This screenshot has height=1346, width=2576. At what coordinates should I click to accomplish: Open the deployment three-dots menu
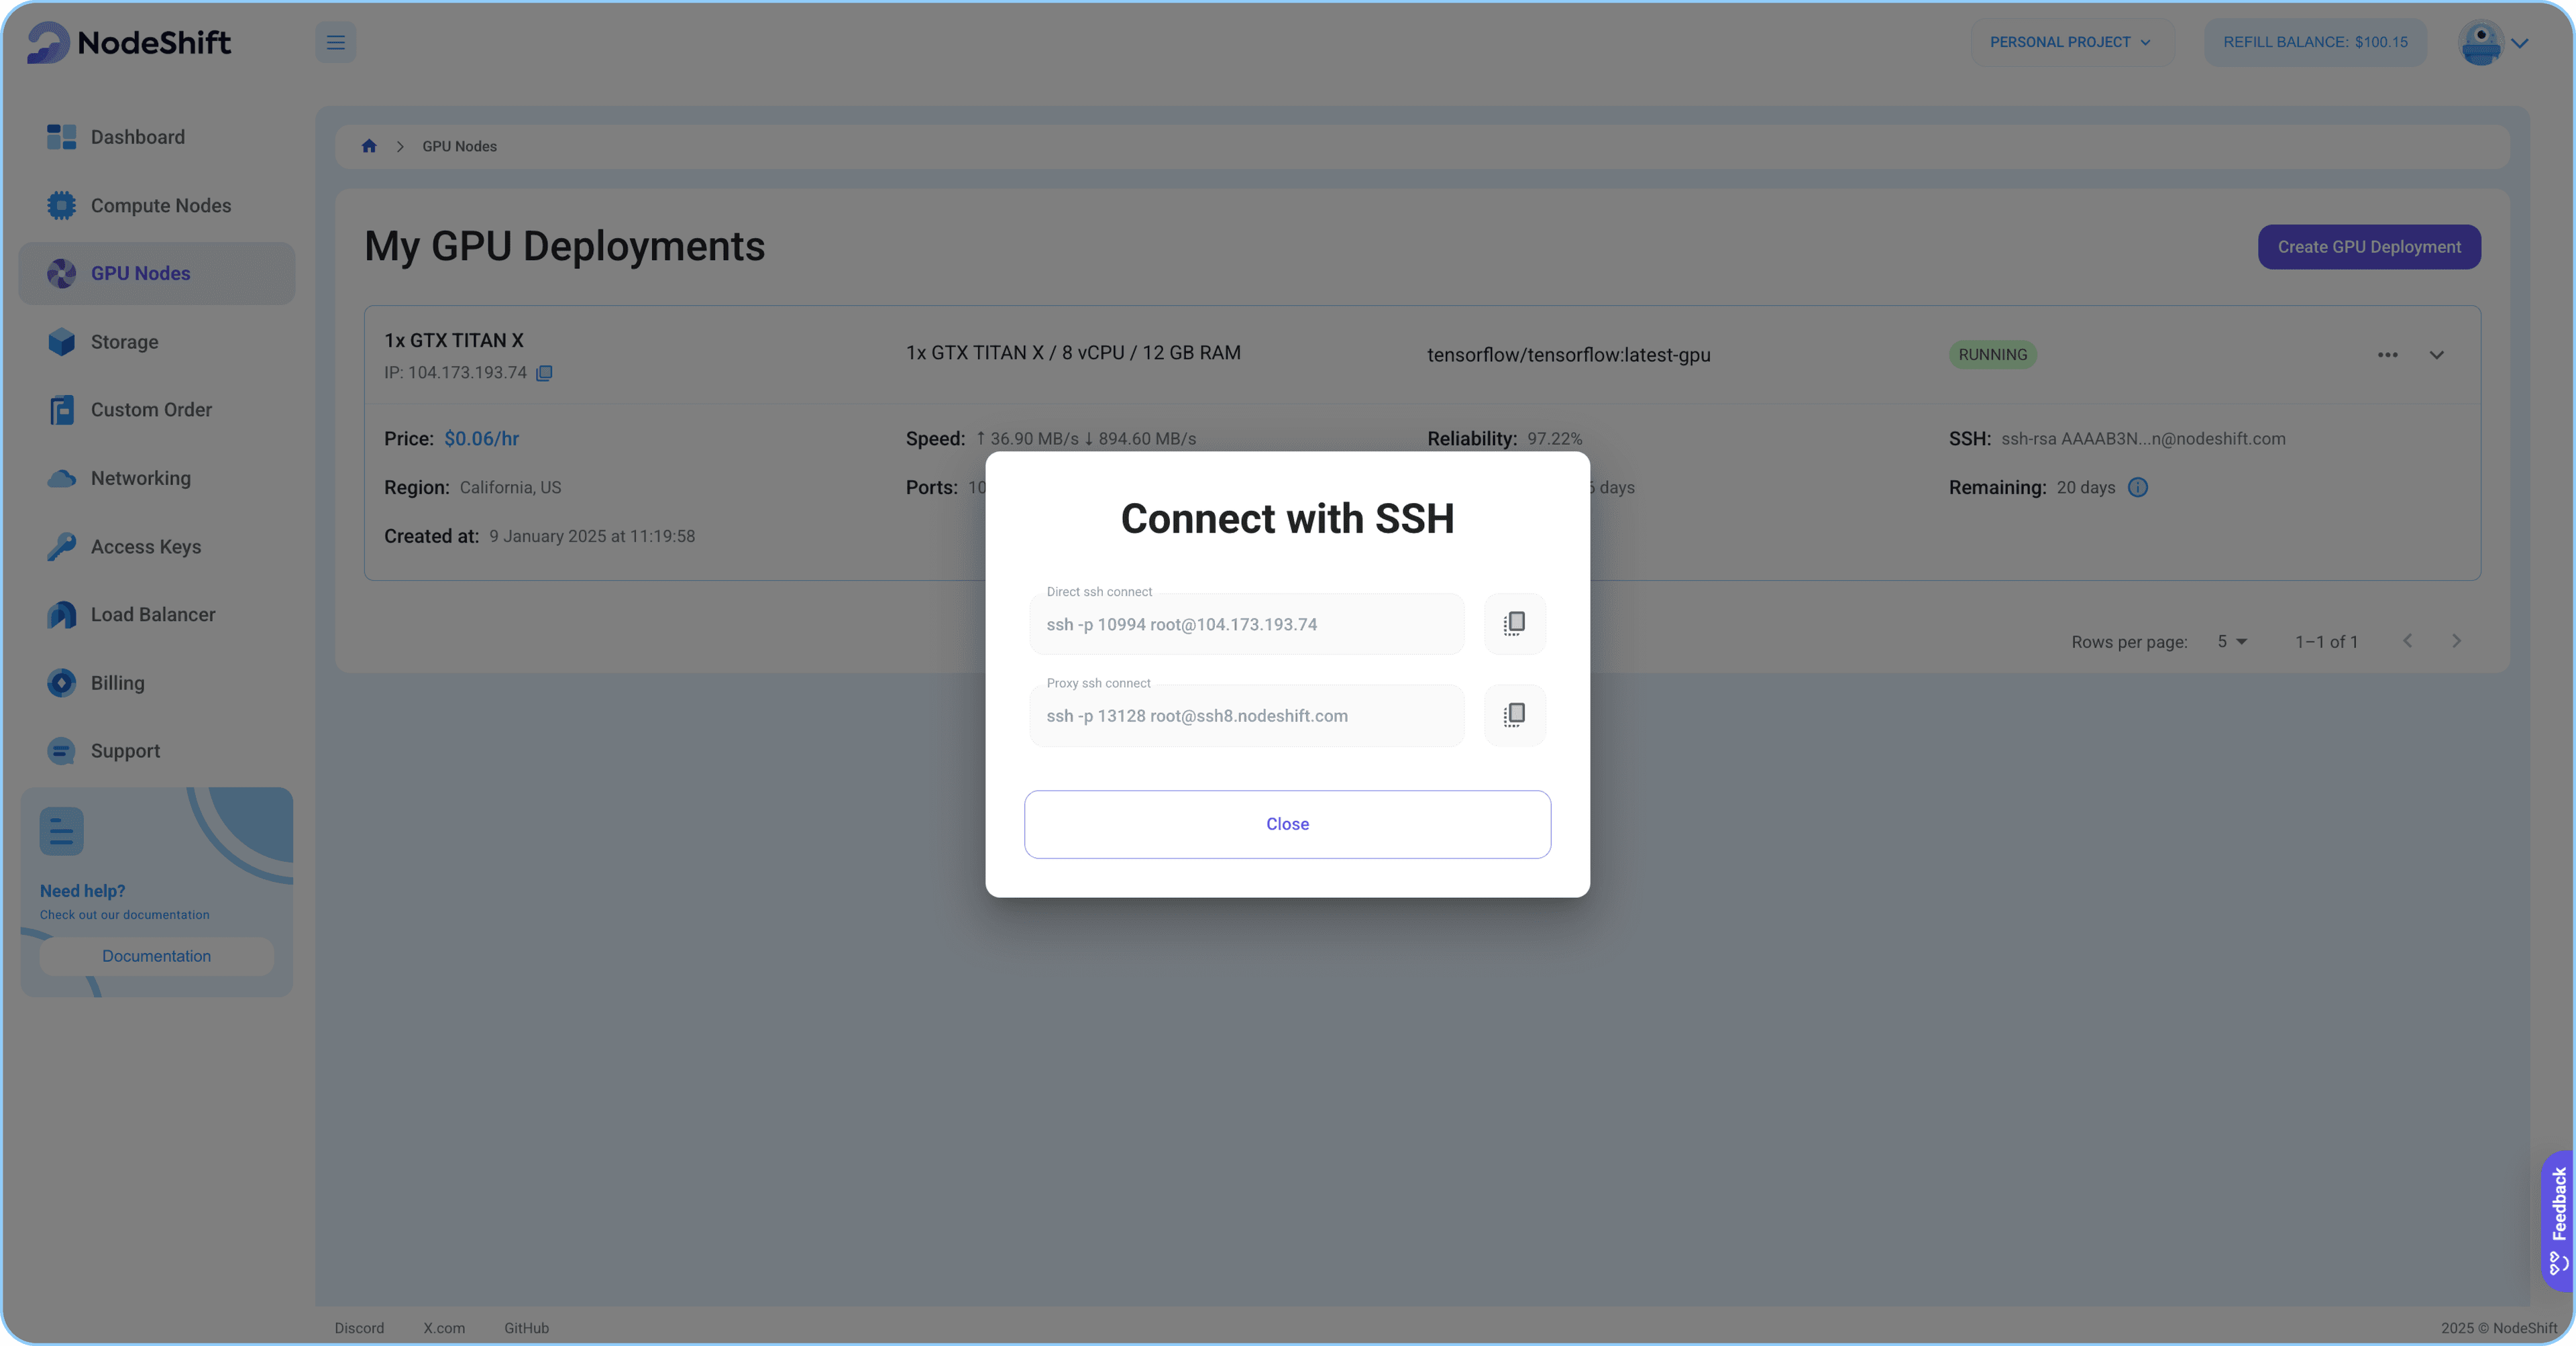click(2387, 355)
